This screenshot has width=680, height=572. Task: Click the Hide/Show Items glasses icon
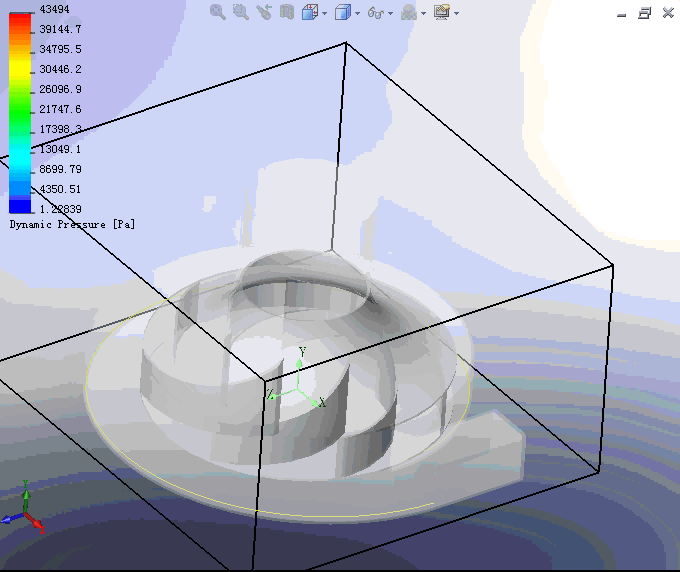coord(376,13)
